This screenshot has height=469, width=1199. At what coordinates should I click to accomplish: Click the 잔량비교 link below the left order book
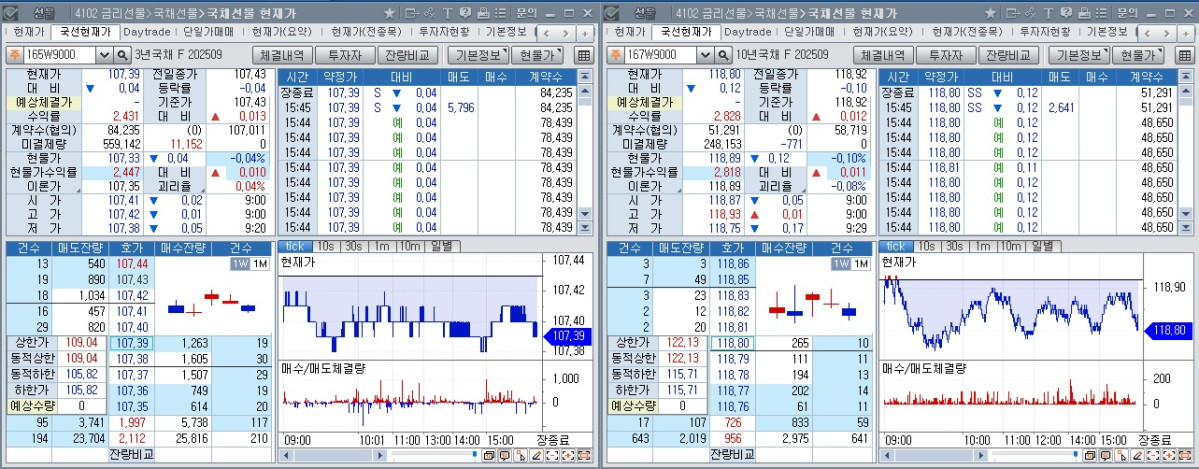coord(131,454)
